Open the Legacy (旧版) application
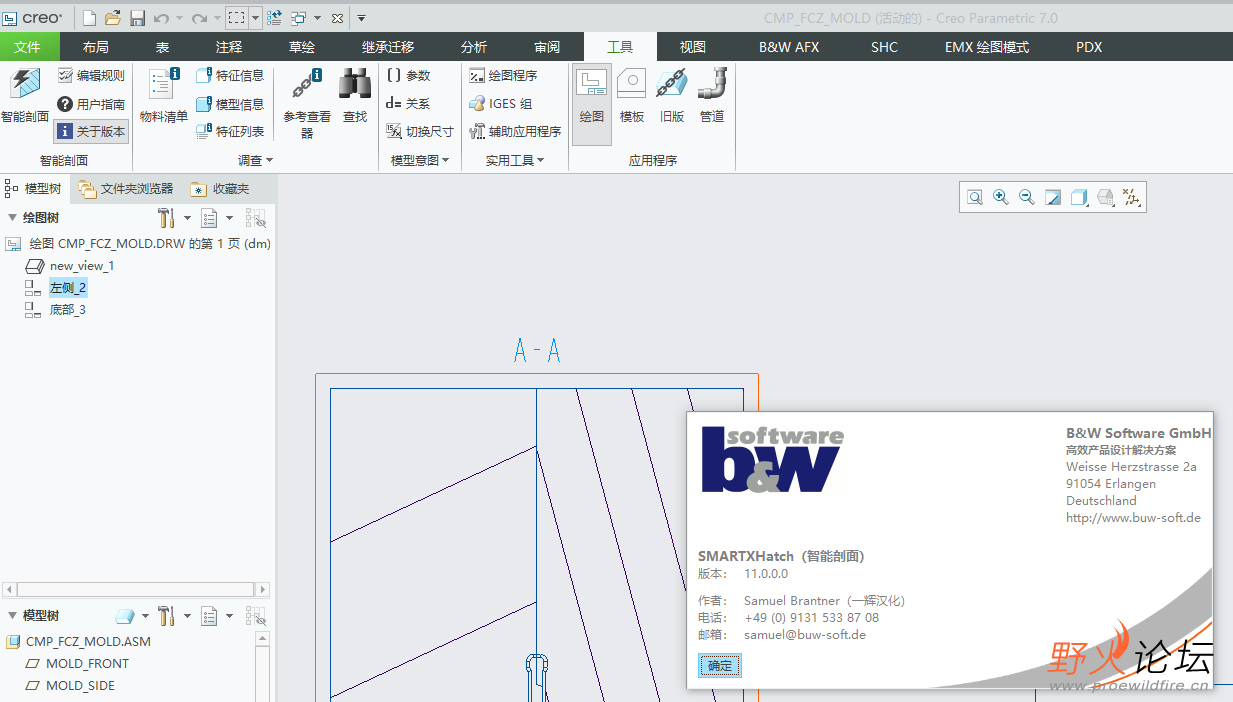1233x702 pixels. coord(672,97)
